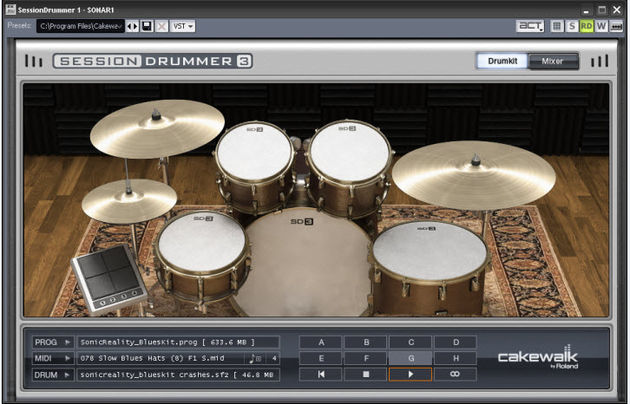Select the Drumkit tab
630x404 pixels.
502,61
